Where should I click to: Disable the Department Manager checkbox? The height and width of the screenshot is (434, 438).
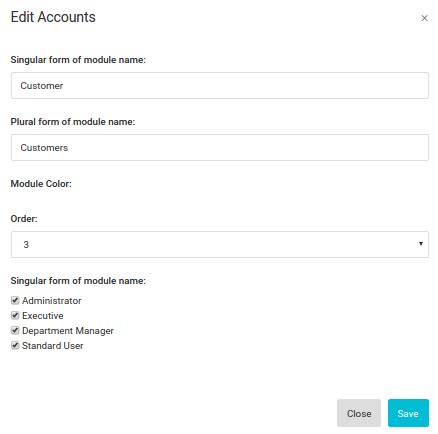[x=15, y=330]
